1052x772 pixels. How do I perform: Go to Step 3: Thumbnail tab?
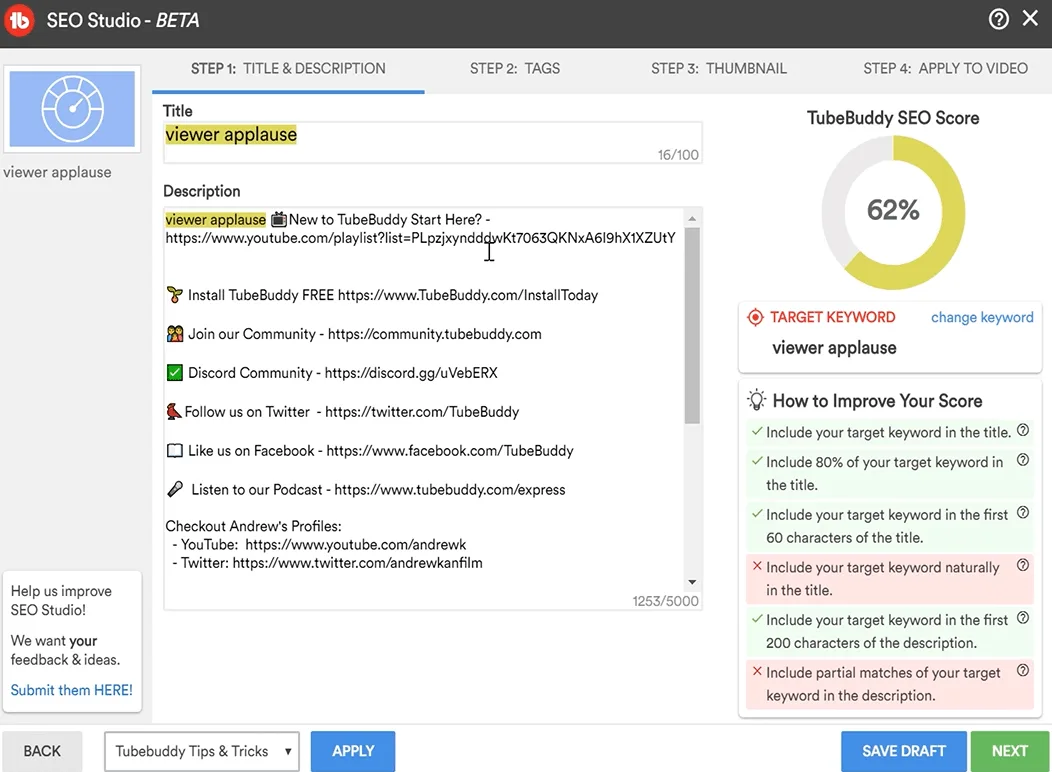coord(719,68)
